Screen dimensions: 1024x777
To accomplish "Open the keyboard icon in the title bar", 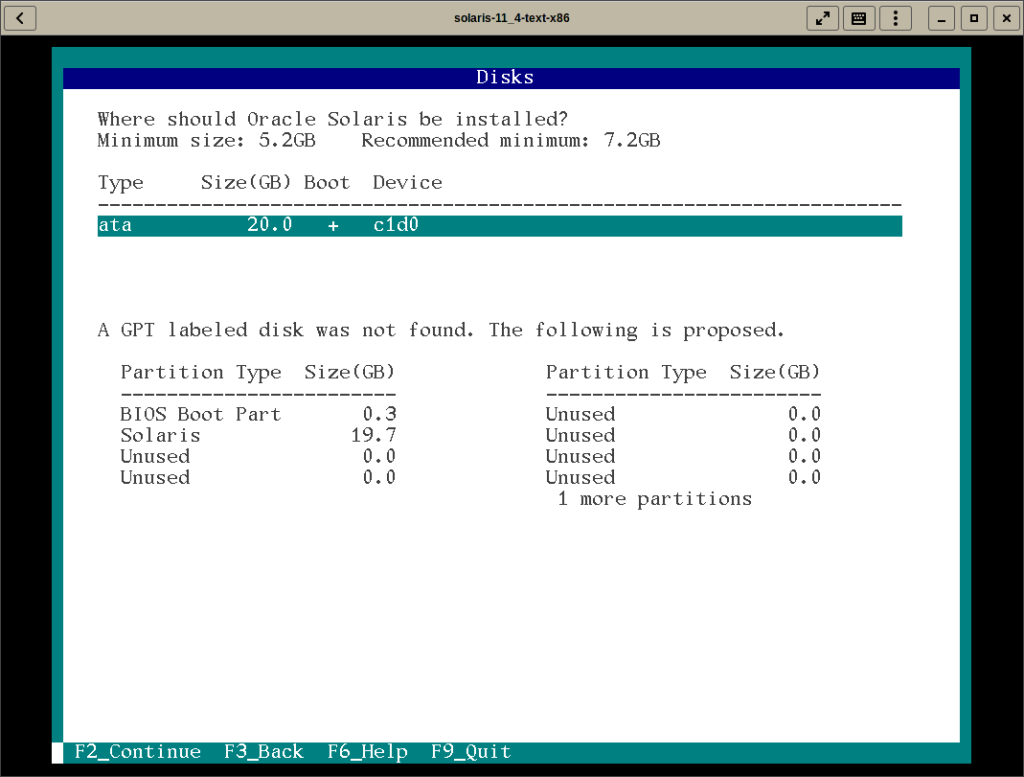I will 859,18.
